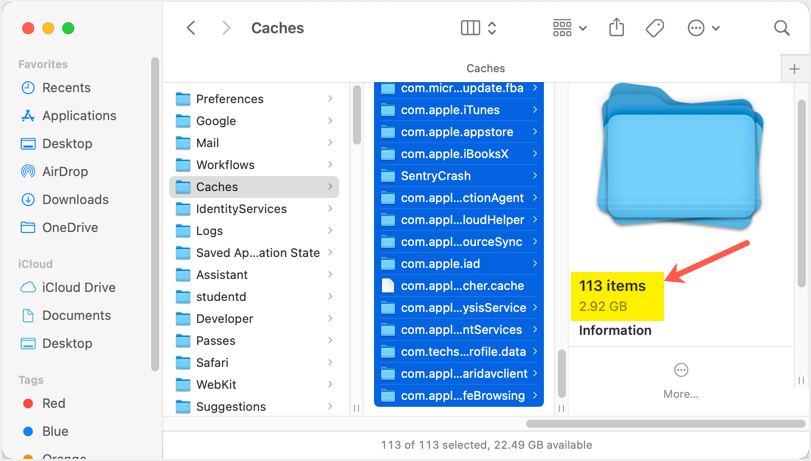Viewport: 811px width, 461px height.
Task: Click the Share toolbar icon
Action: (x=616, y=28)
